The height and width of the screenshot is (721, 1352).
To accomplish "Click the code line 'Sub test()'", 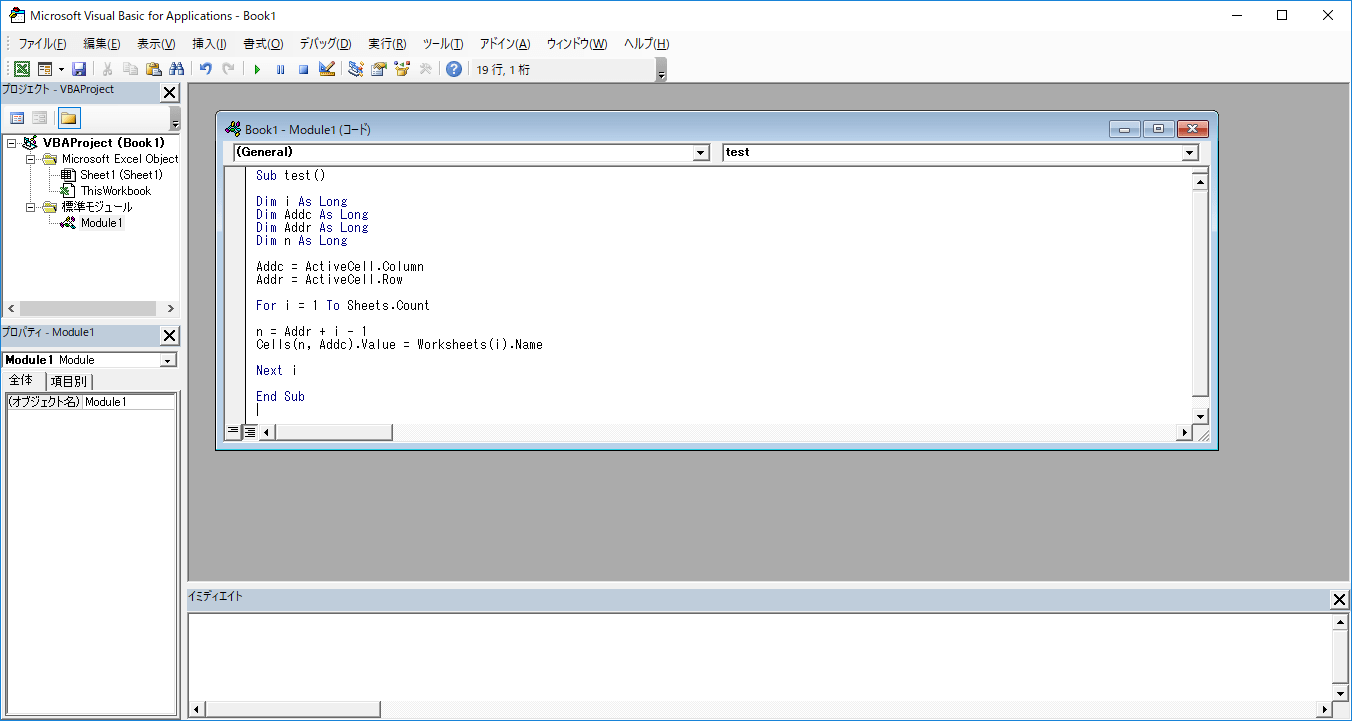I will pos(291,176).
